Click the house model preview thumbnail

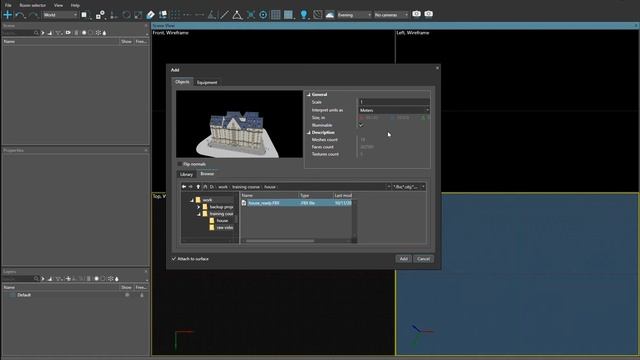point(239,124)
